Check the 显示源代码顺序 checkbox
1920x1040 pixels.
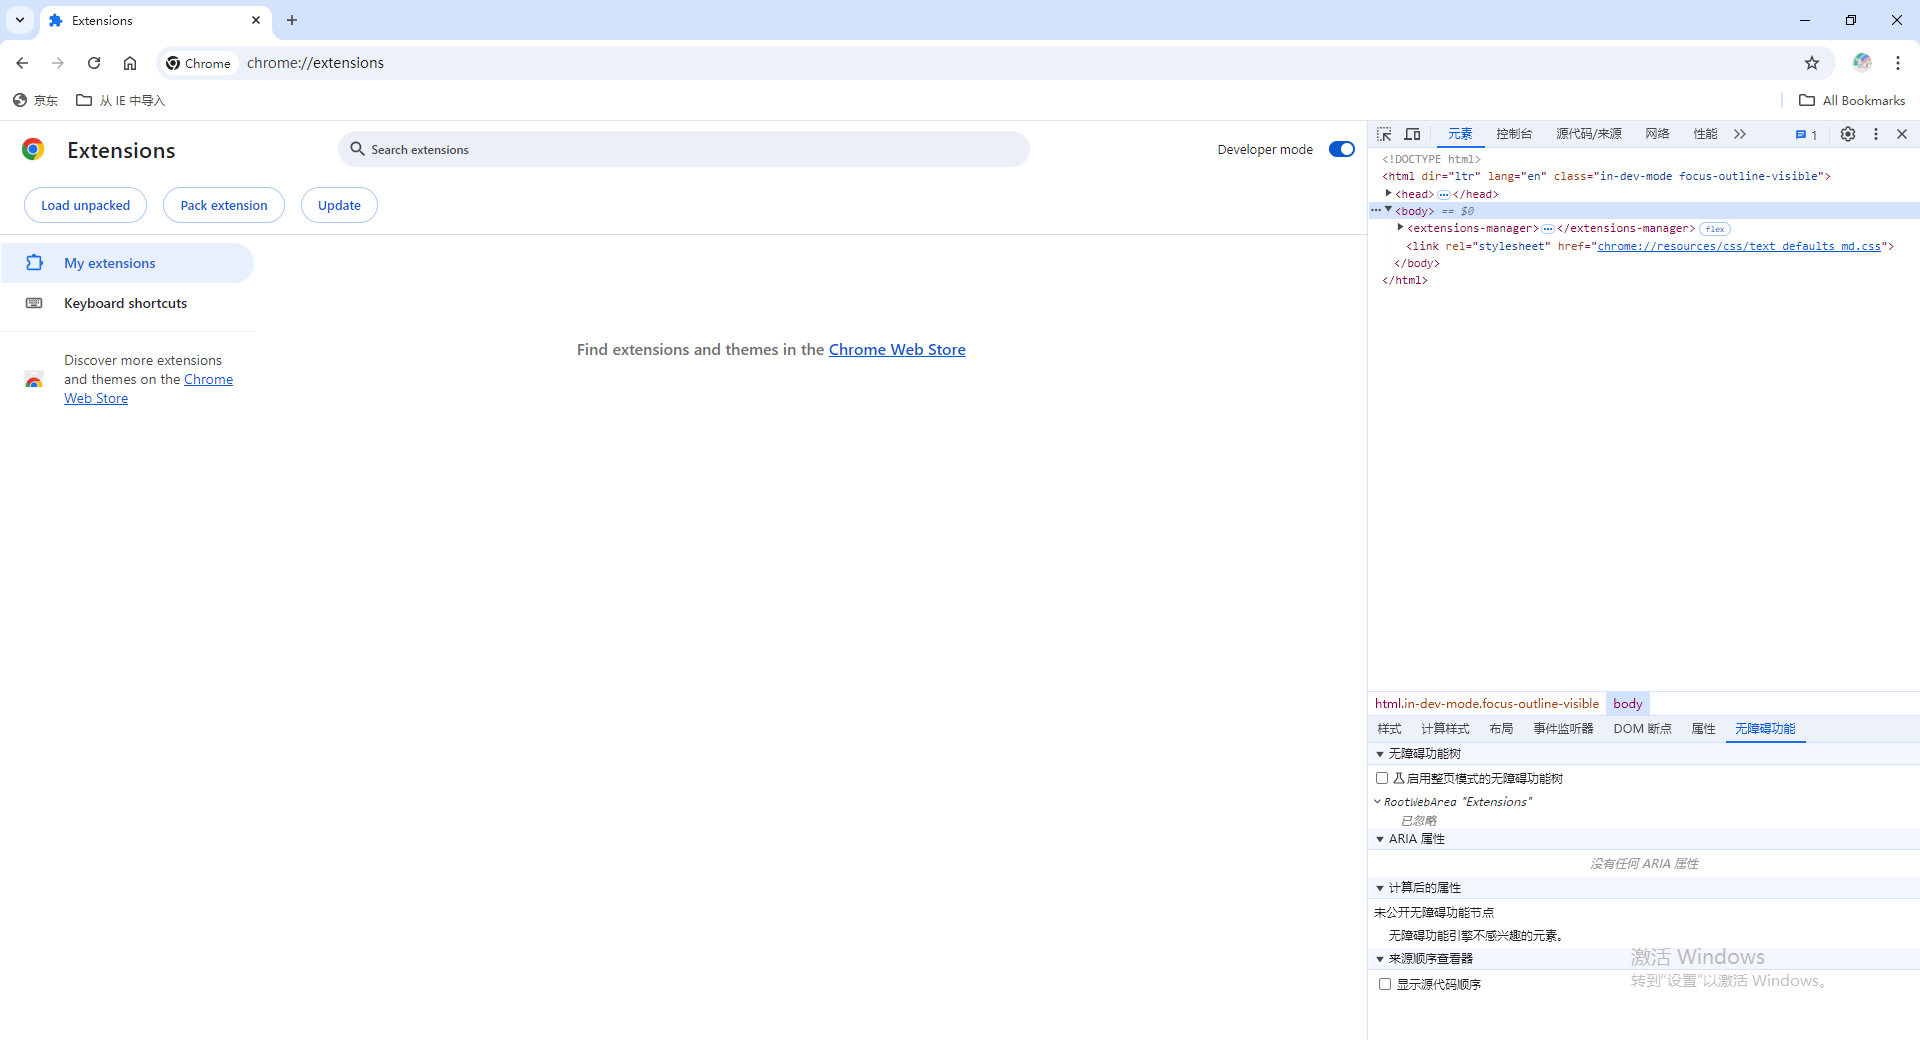tap(1385, 984)
